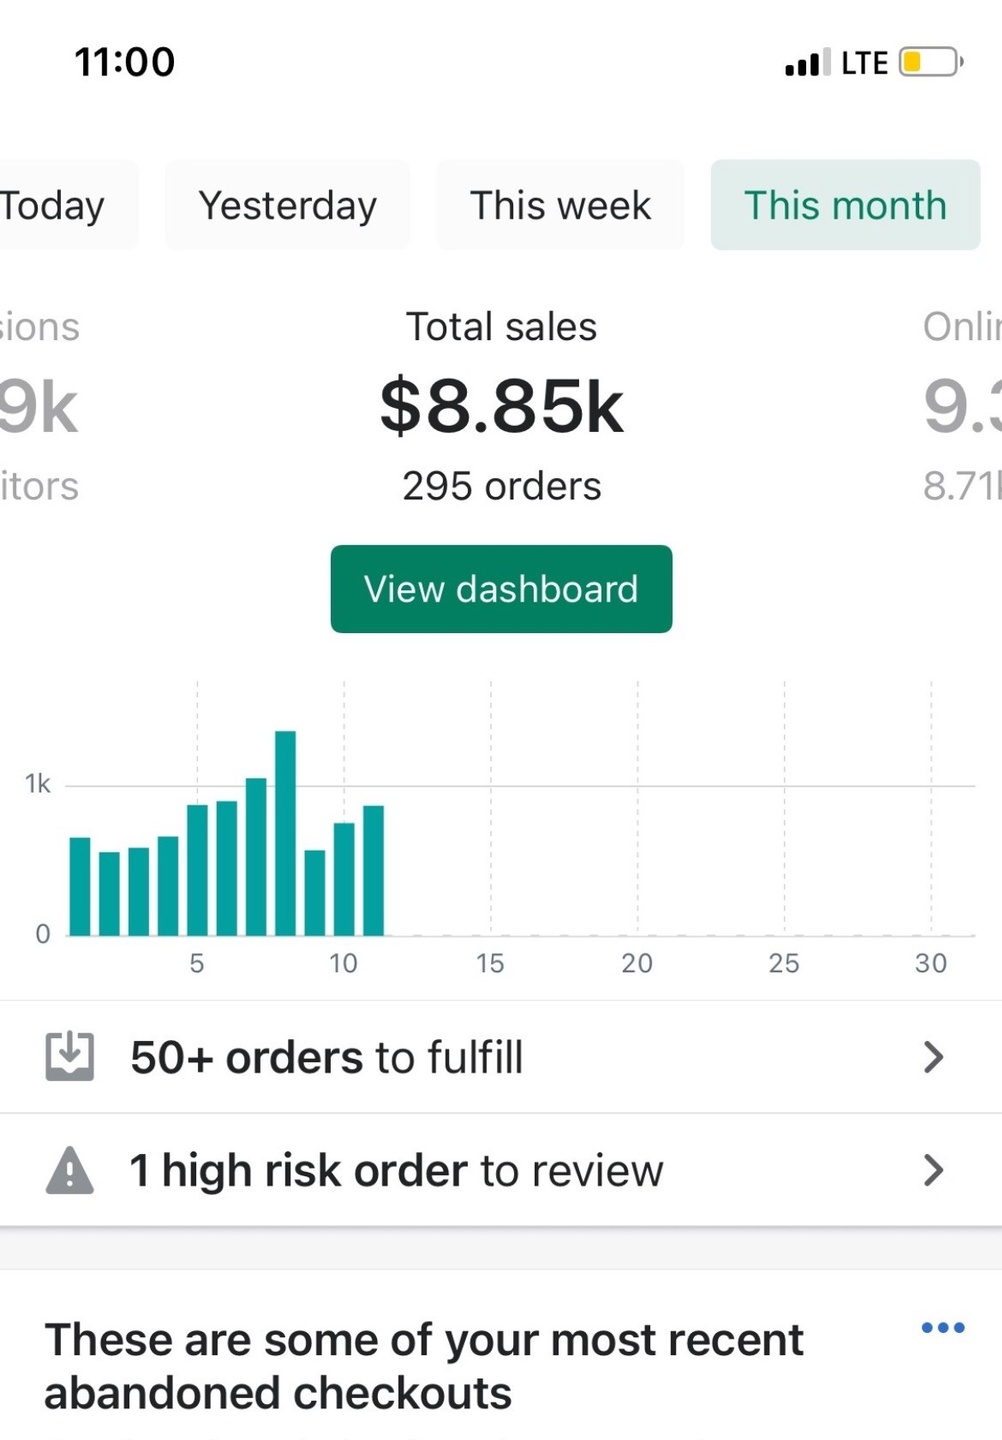Switch to the Yesterday tab
This screenshot has width=1002, height=1440.
[288, 206]
